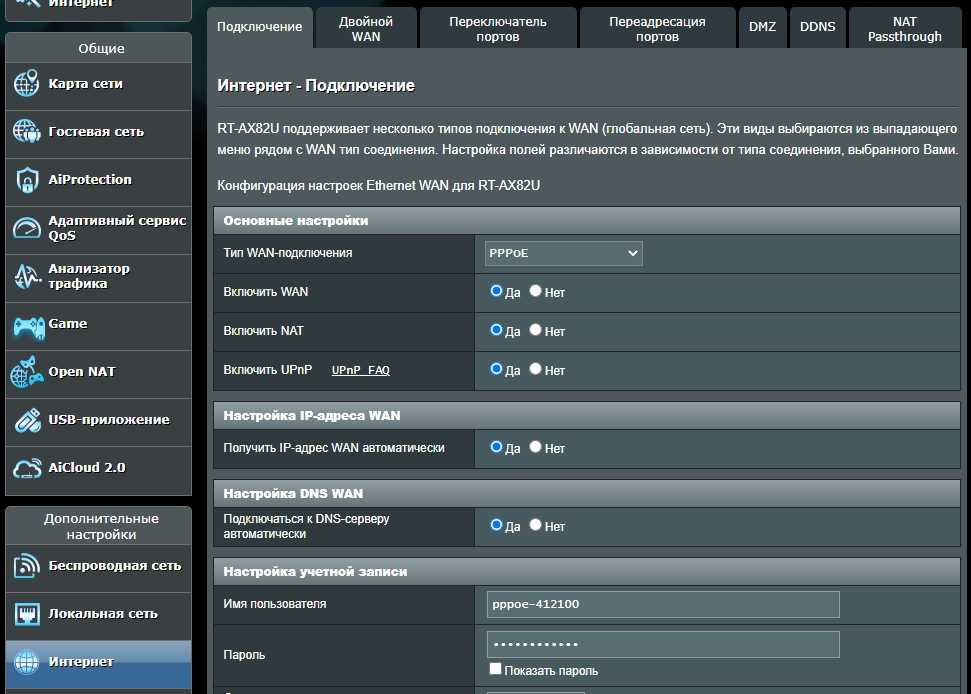
Task: Open the Гостевая сеть icon
Action: pos(27,131)
